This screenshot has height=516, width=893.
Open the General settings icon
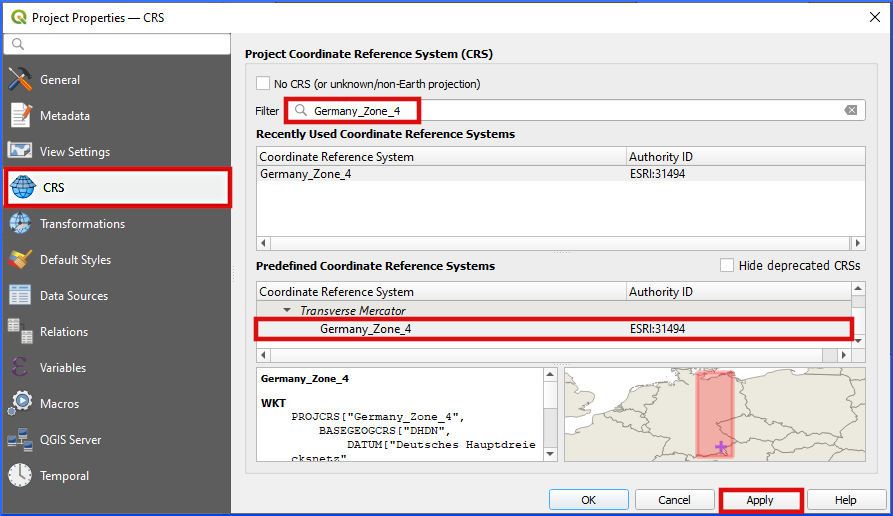[x=21, y=79]
